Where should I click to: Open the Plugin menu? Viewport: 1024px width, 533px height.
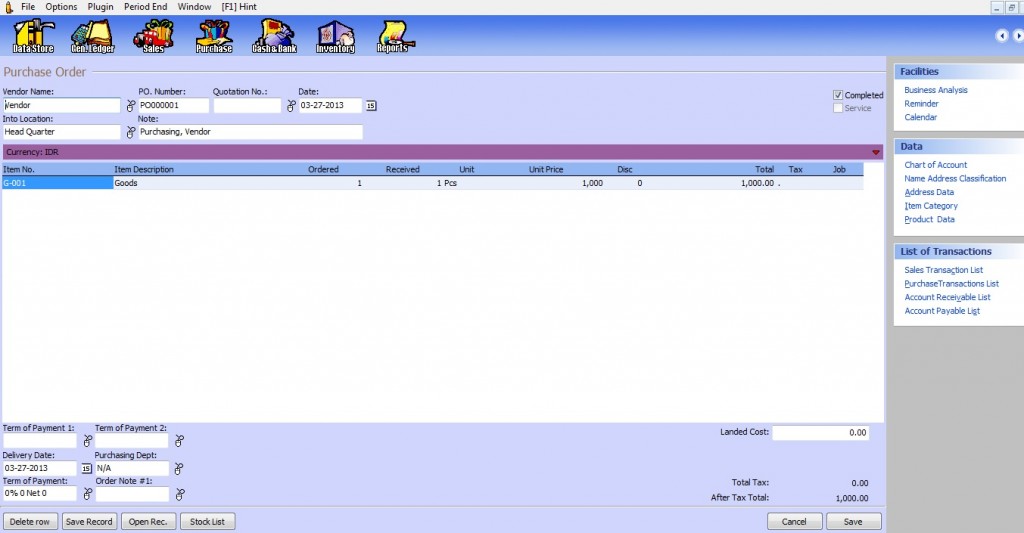point(100,7)
